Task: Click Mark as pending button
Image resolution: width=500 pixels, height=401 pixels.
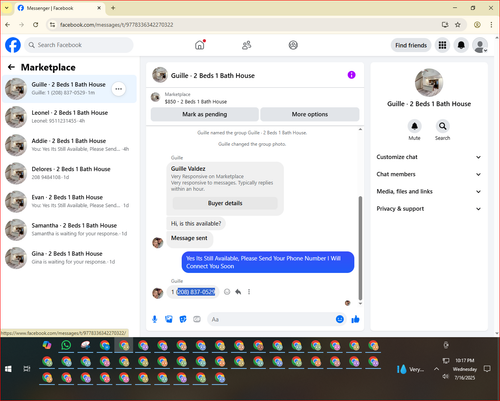Action: pos(205,114)
